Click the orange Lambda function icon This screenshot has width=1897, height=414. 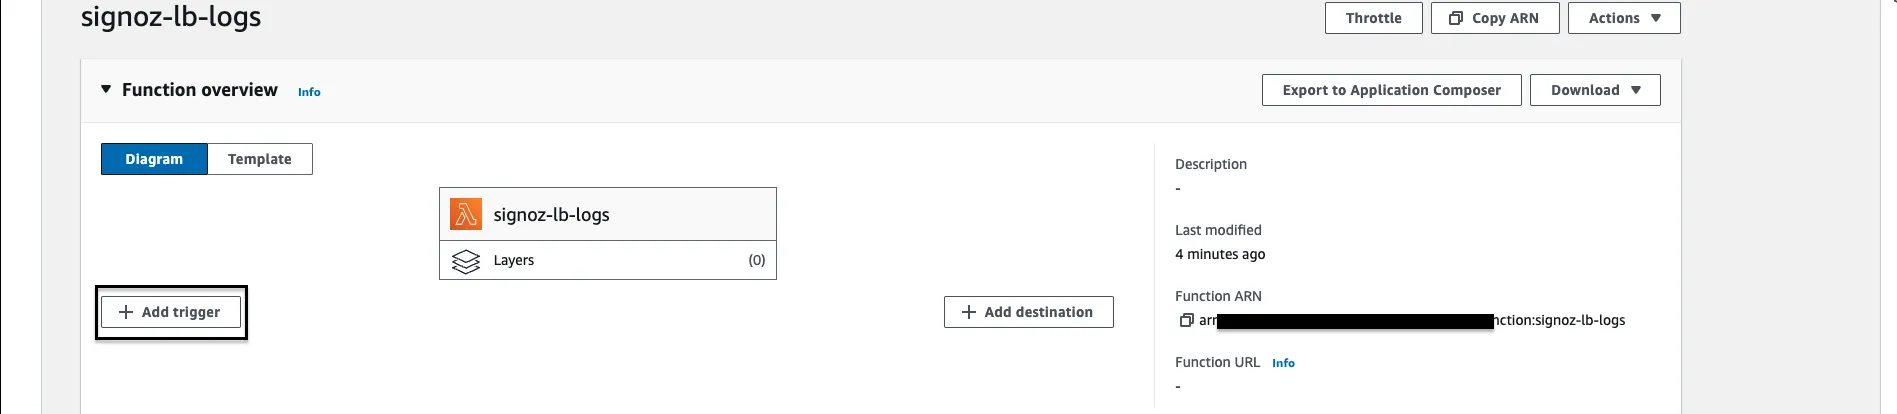[465, 214]
